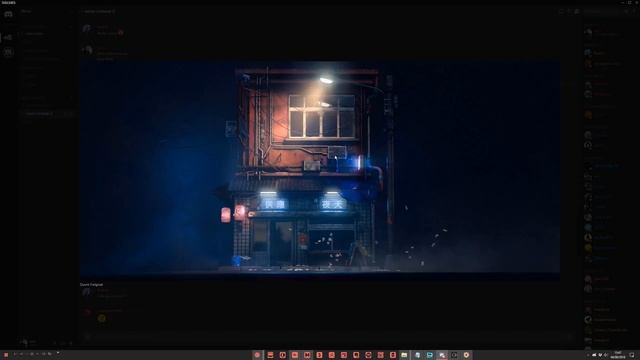Open the orange hexagon icon ending taskbar app row
The width and height of the screenshot is (640, 360).
pyautogui.click(x=466, y=355)
